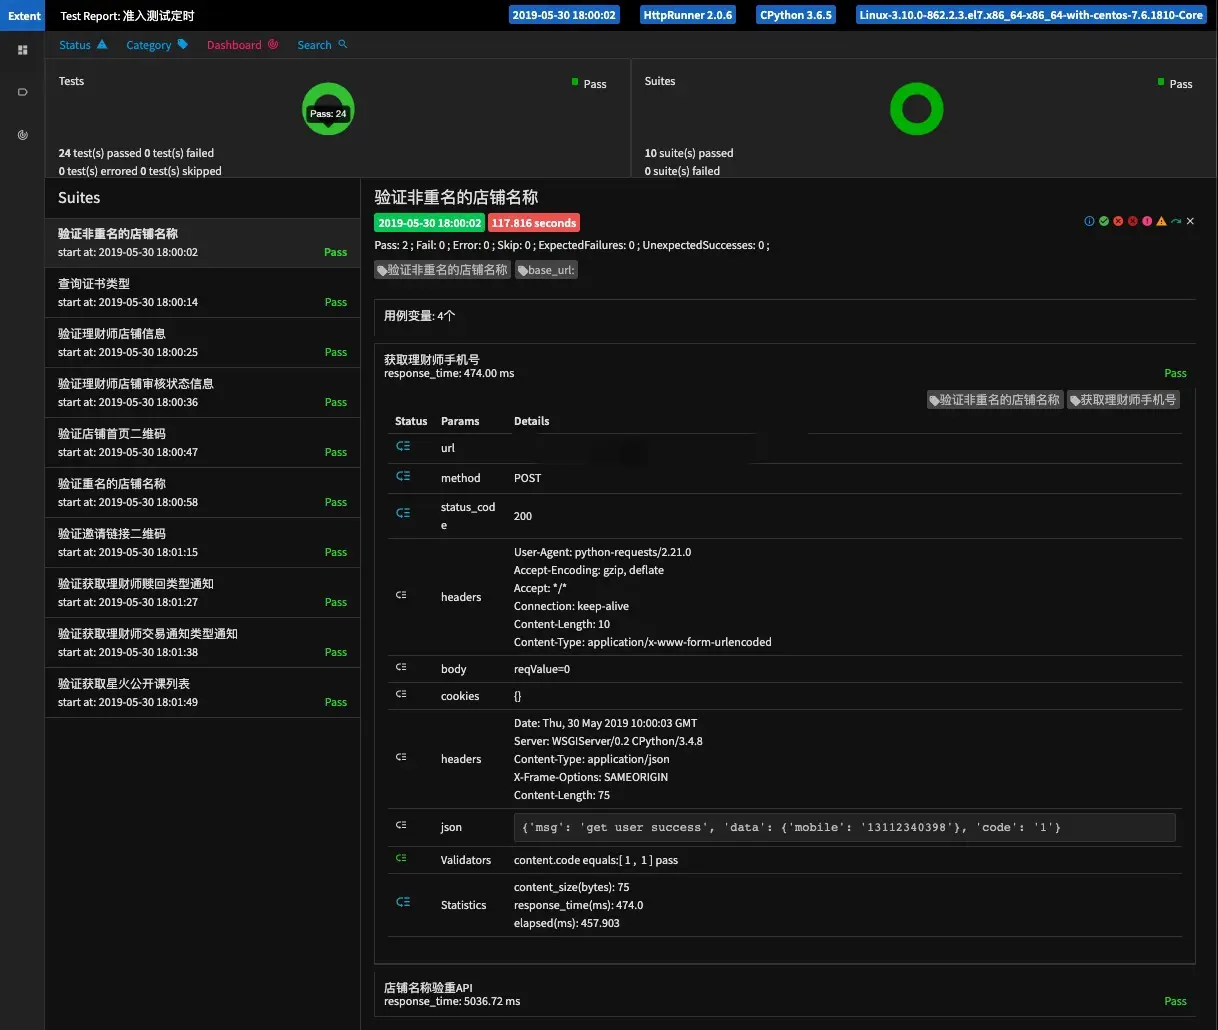The height and width of the screenshot is (1030, 1218).
Task: Toggle the Validators row status icon
Action: 401,858
